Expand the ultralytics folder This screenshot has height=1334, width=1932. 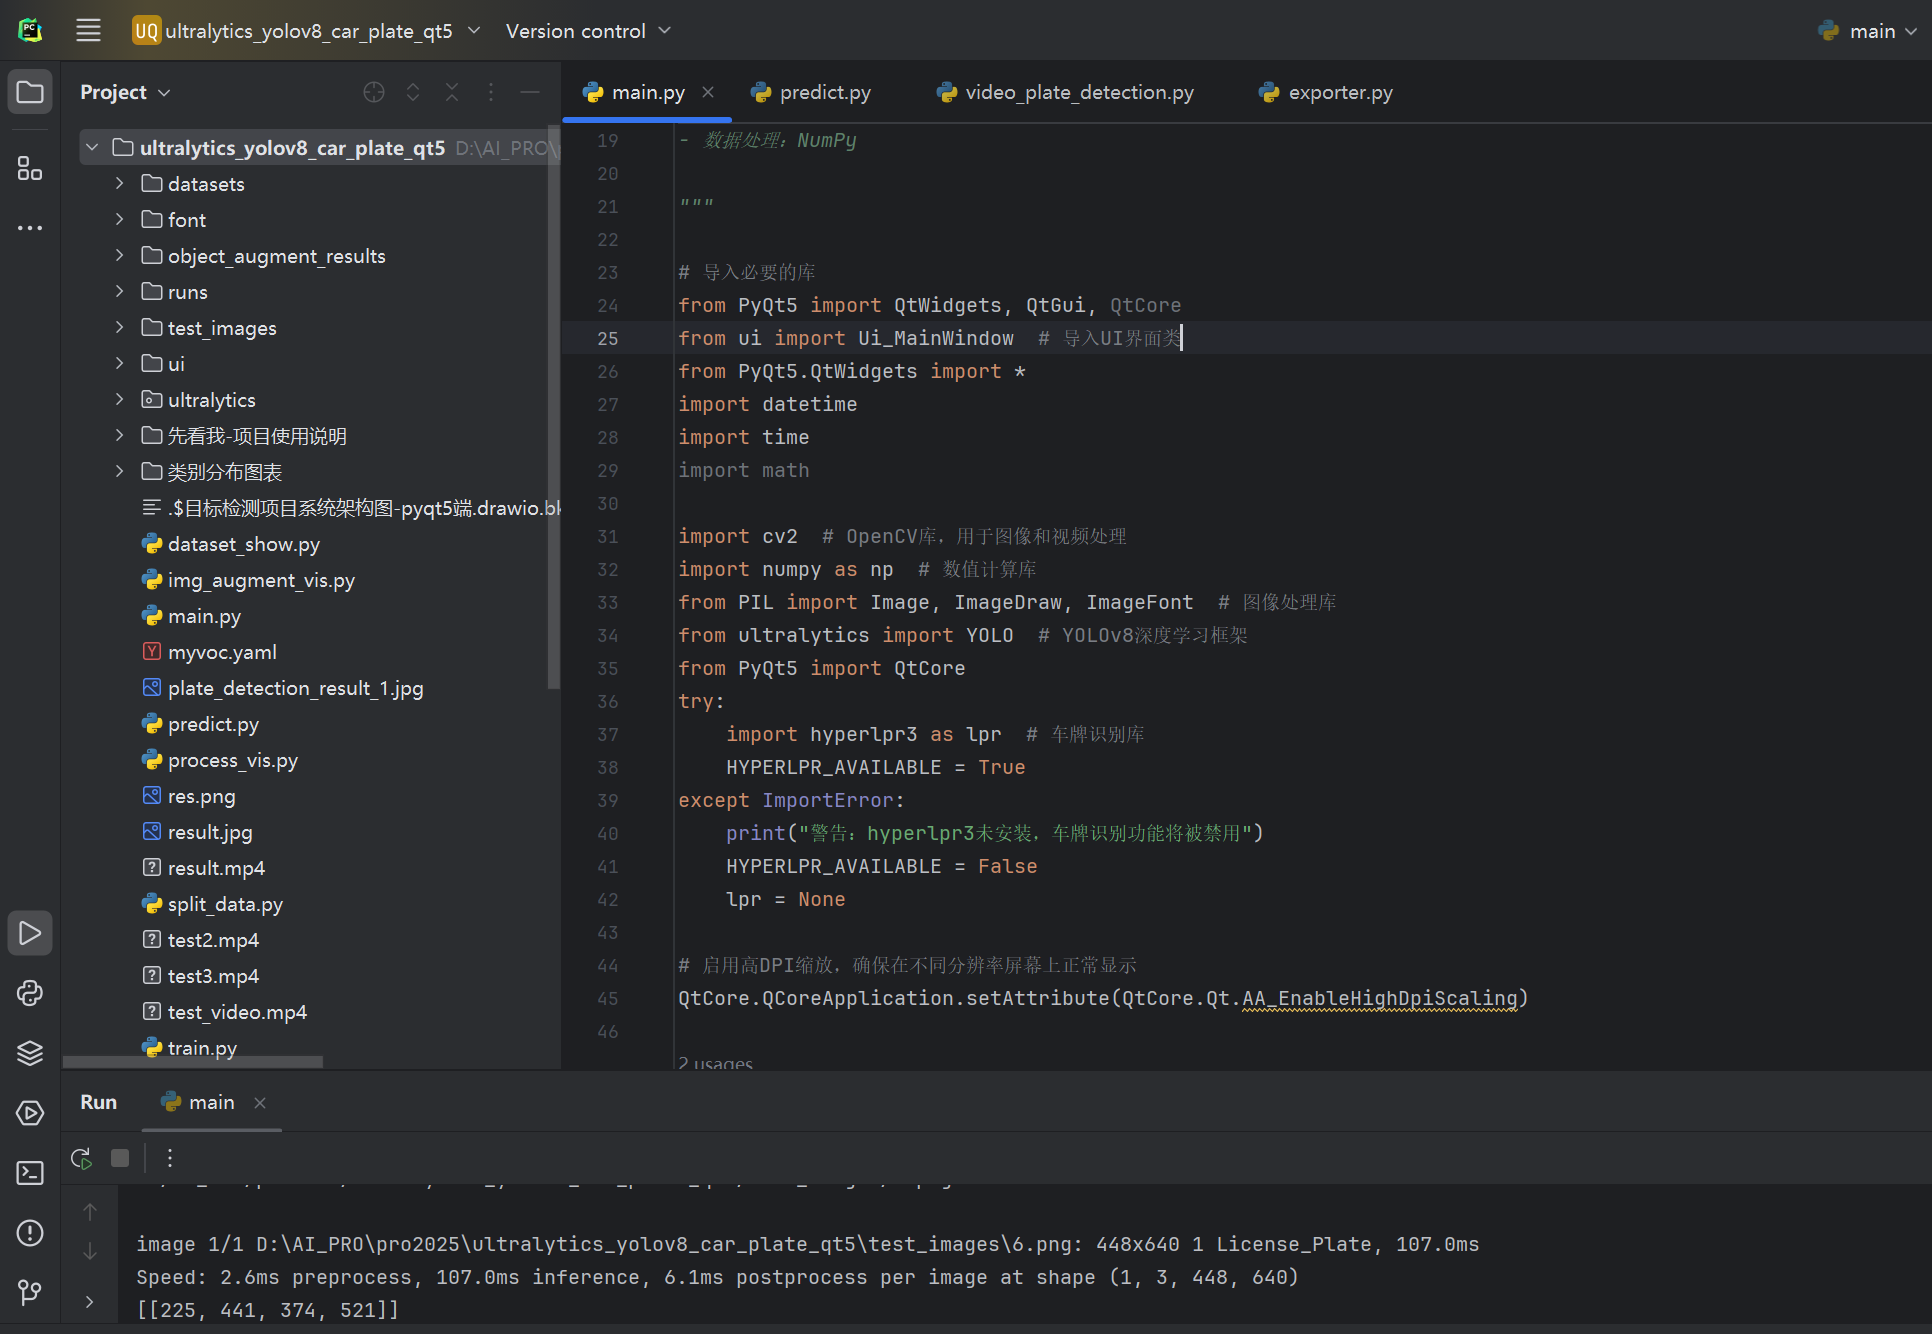pyautogui.click(x=119, y=400)
